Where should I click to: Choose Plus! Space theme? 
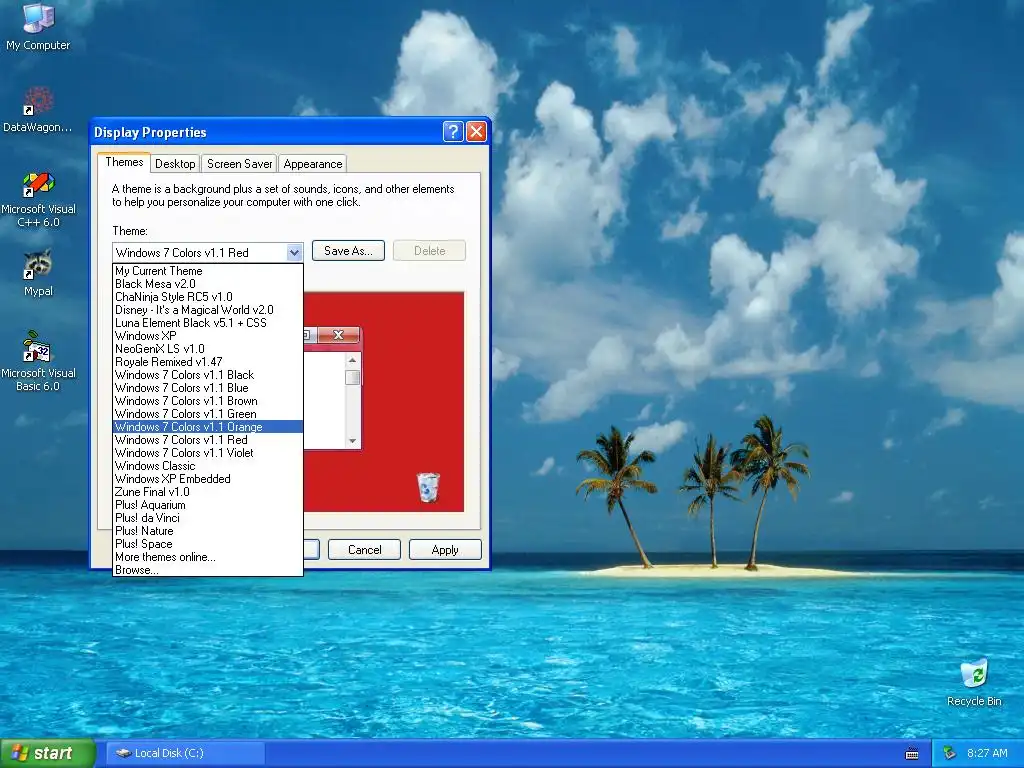[208, 544]
